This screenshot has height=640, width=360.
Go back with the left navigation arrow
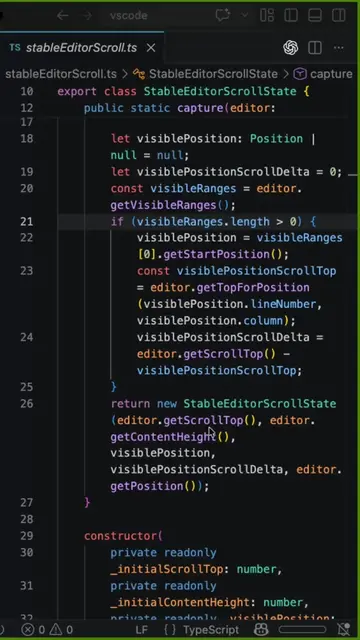62,16
